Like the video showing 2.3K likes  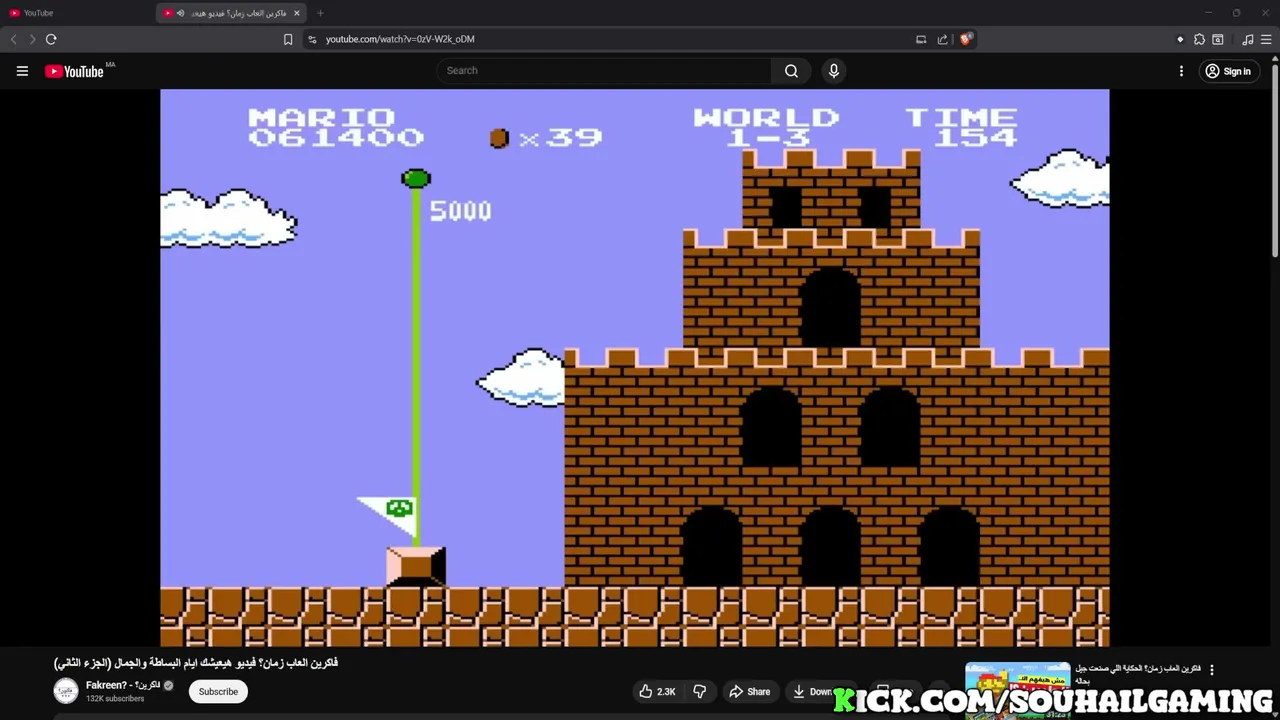coord(657,691)
